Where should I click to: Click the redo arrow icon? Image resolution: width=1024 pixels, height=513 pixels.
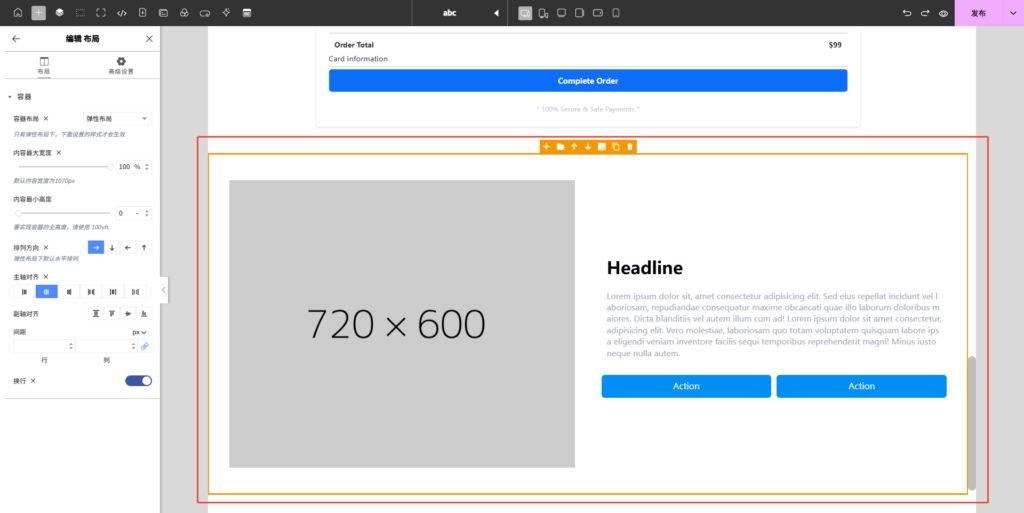point(925,13)
